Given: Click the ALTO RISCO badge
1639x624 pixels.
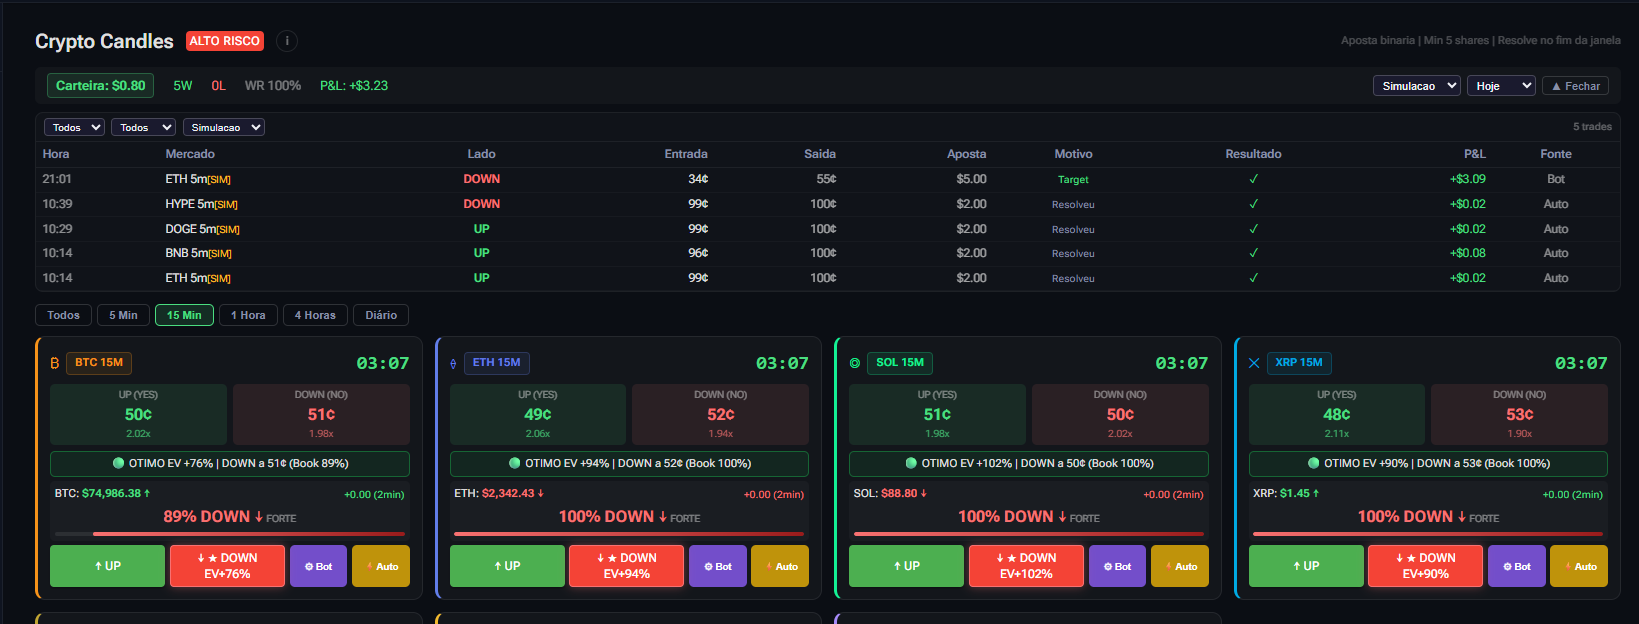Looking at the screenshot, I should coord(225,41).
